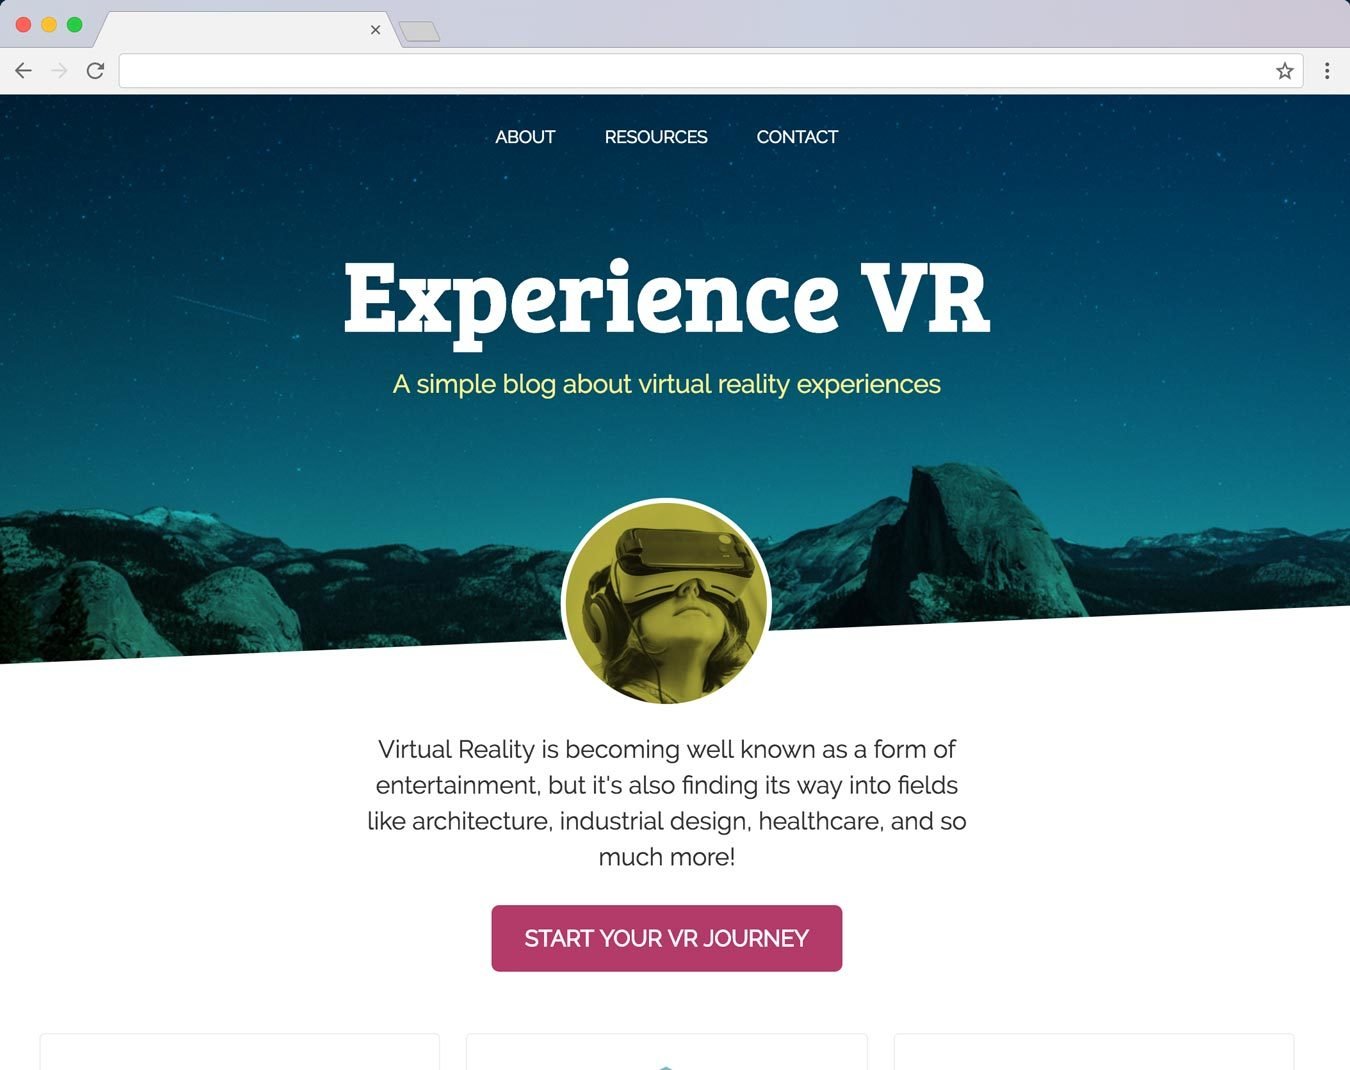Click the Virtual Reality intro paragraph

(x=667, y=803)
